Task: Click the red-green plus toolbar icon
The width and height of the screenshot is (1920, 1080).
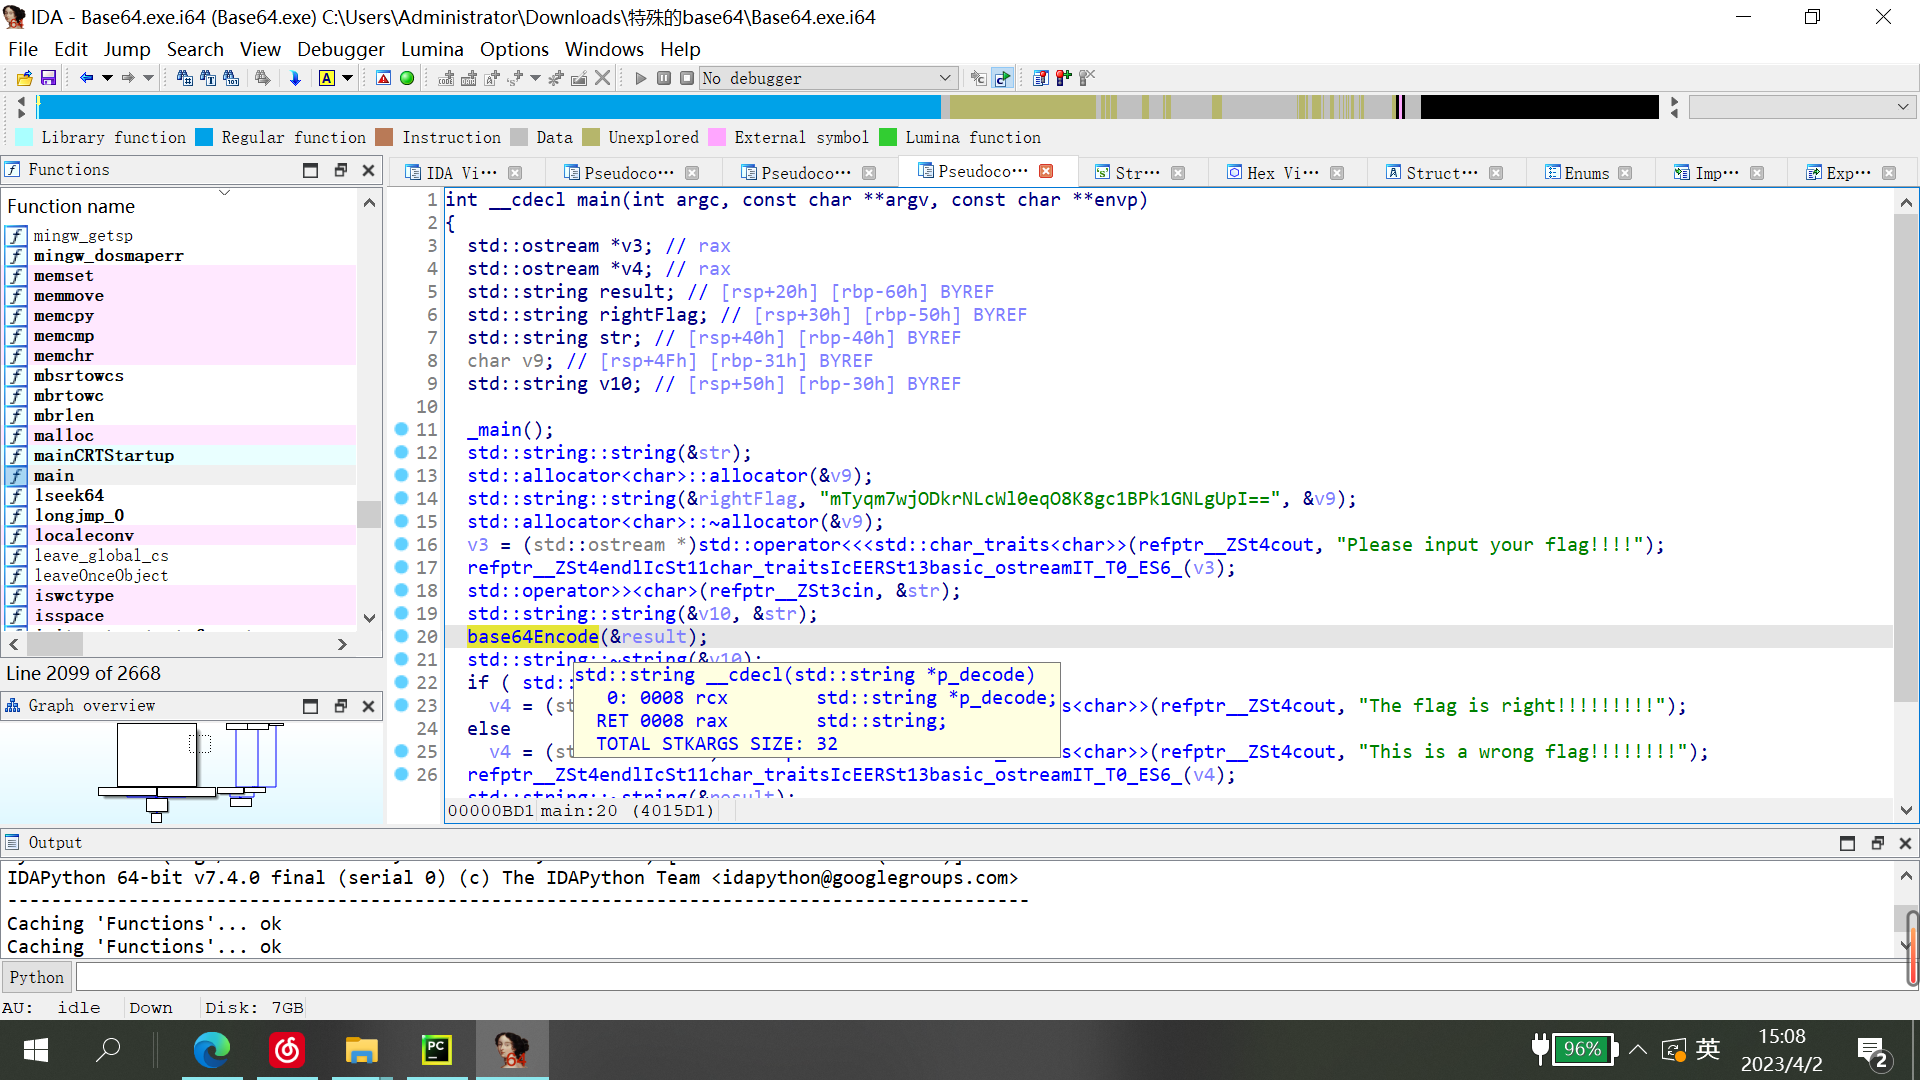Action: 1063,78
